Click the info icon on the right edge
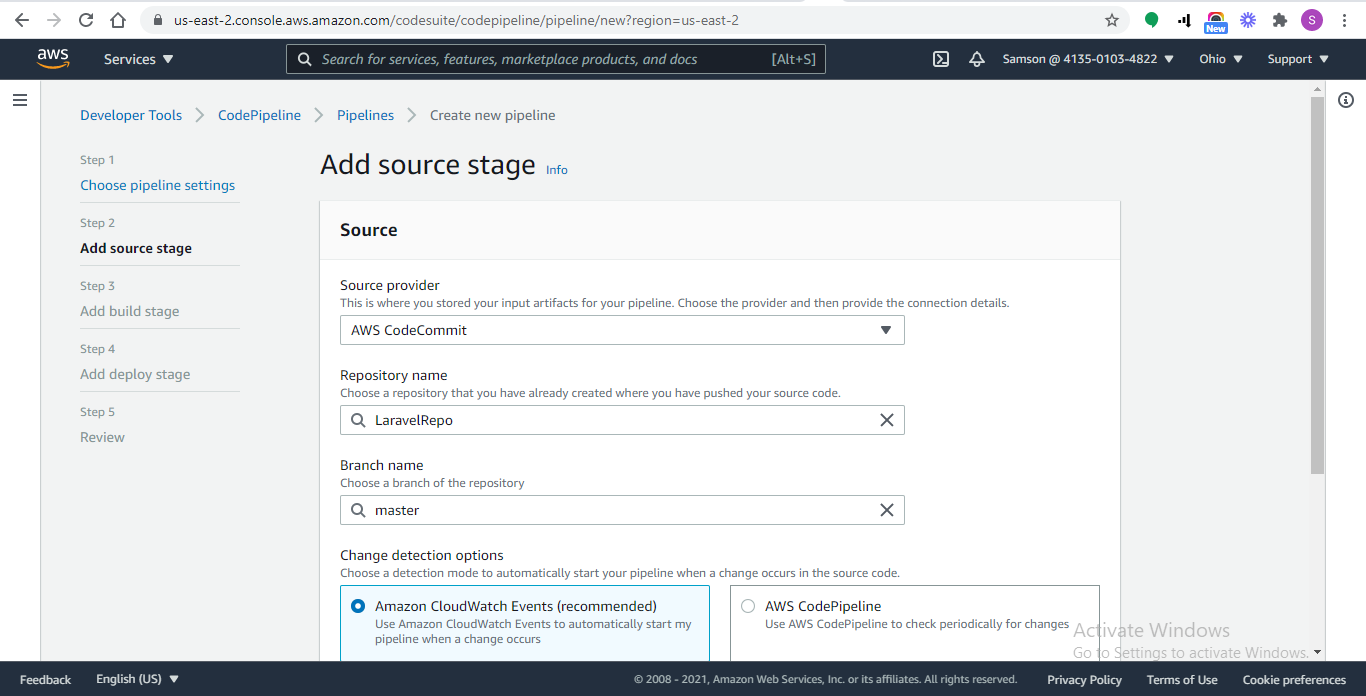 pos(1345,100)
